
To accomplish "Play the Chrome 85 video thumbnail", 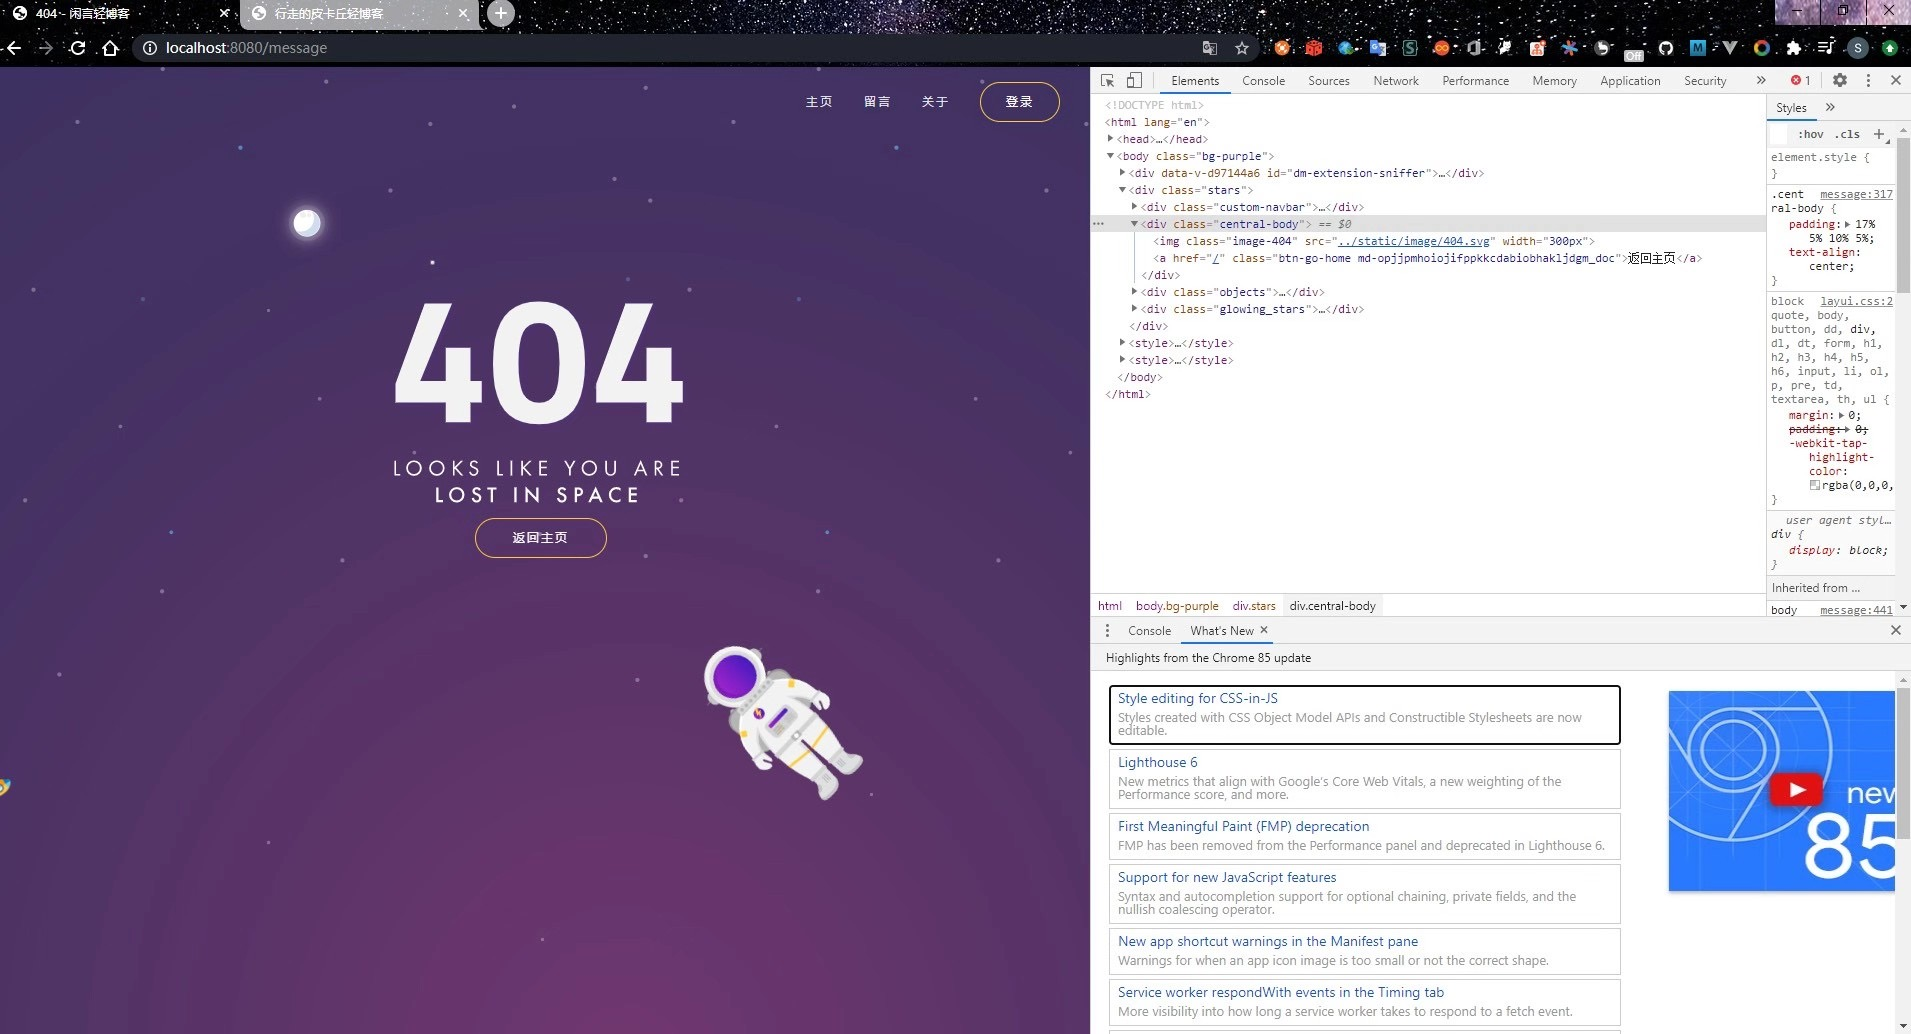I will [x=1795, y=790].
